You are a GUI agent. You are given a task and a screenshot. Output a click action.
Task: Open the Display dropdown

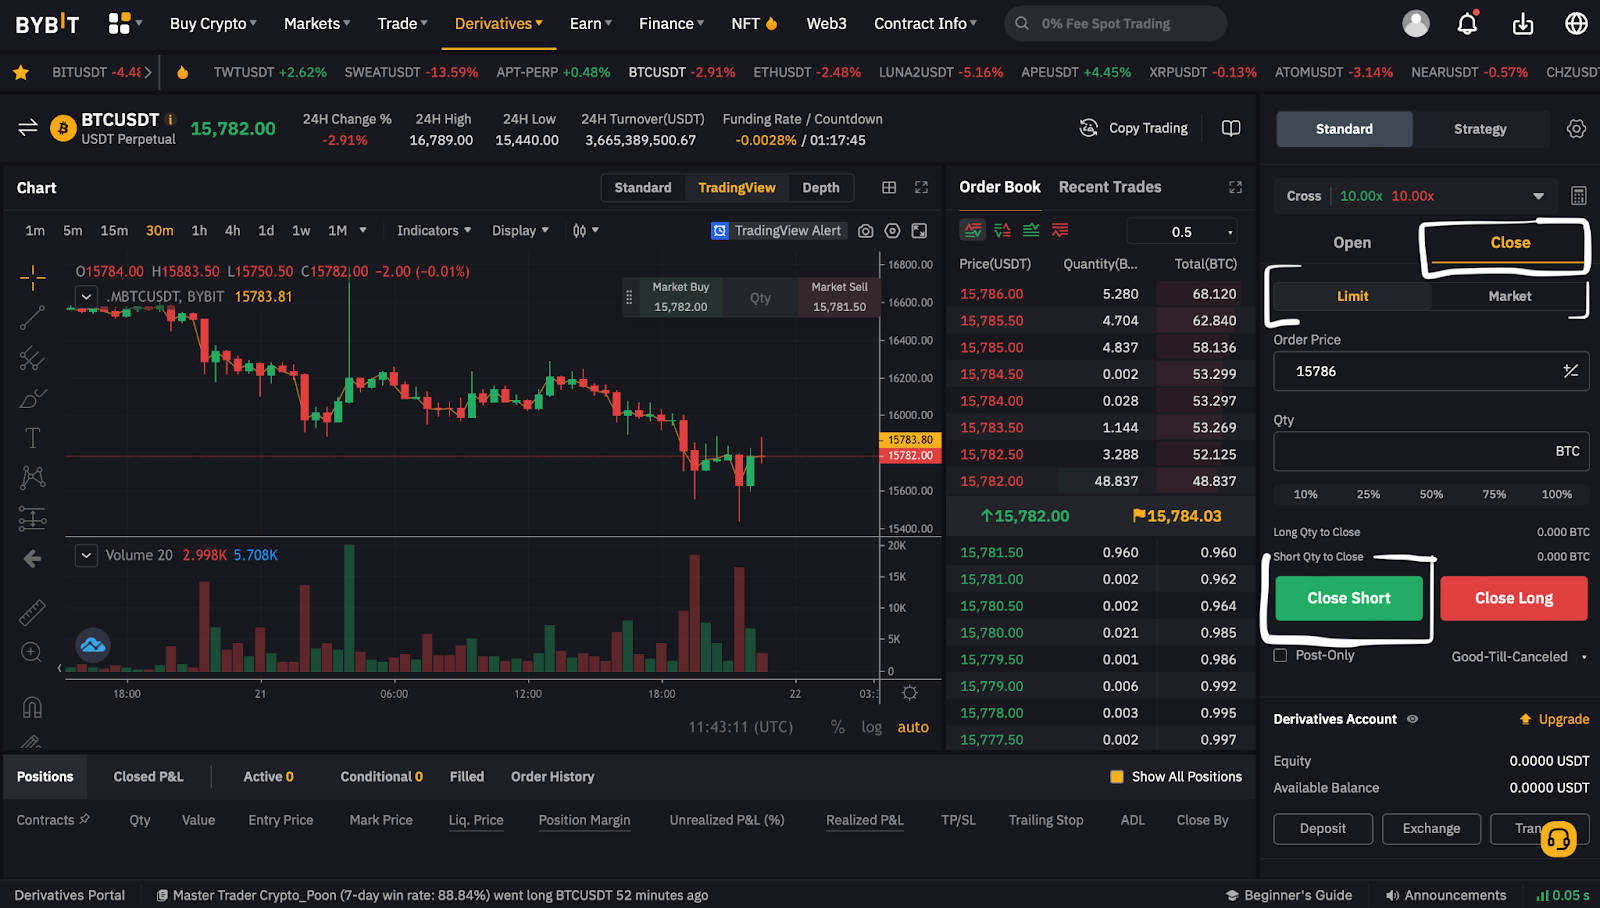[x=520, y=231]
